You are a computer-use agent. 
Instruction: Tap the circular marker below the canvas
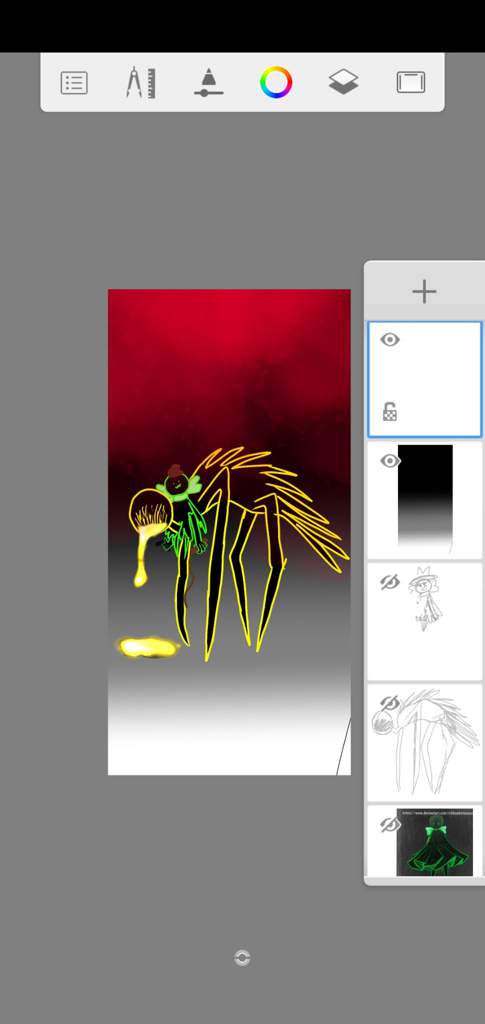pyautogui.click(x=242, y=958)
